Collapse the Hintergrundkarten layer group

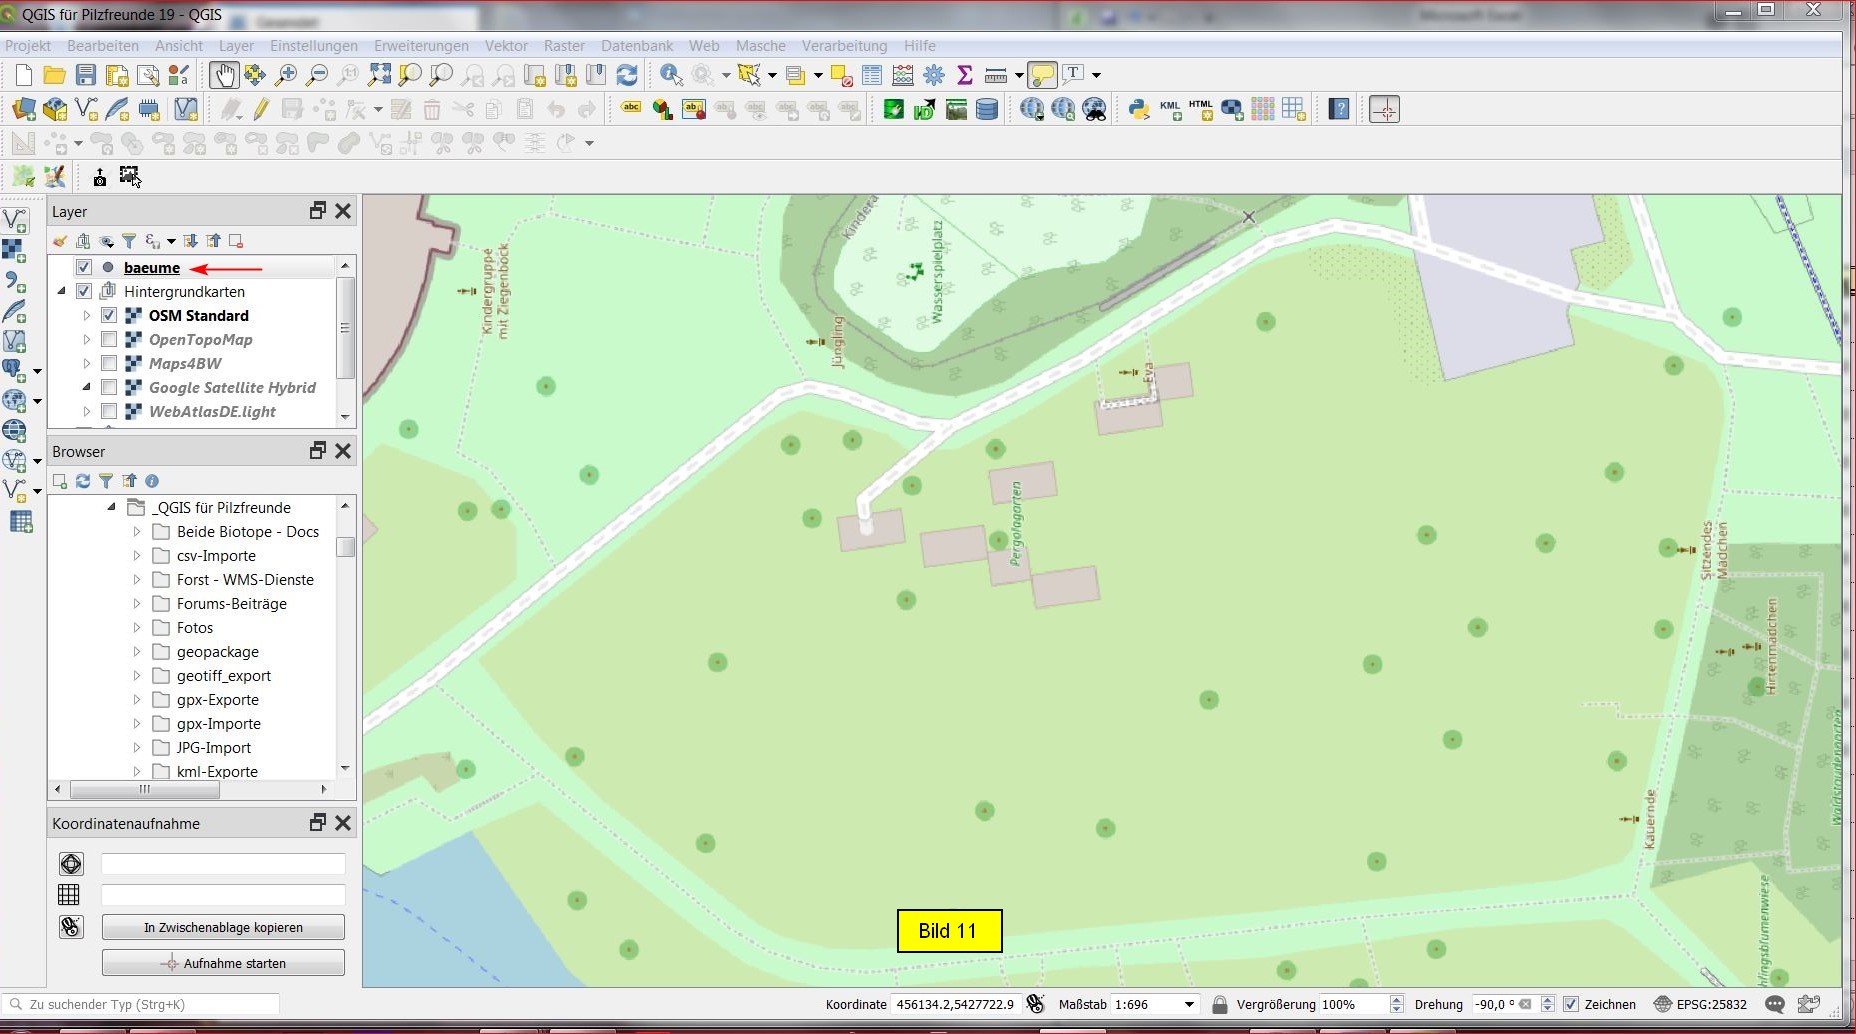(62, 291)
